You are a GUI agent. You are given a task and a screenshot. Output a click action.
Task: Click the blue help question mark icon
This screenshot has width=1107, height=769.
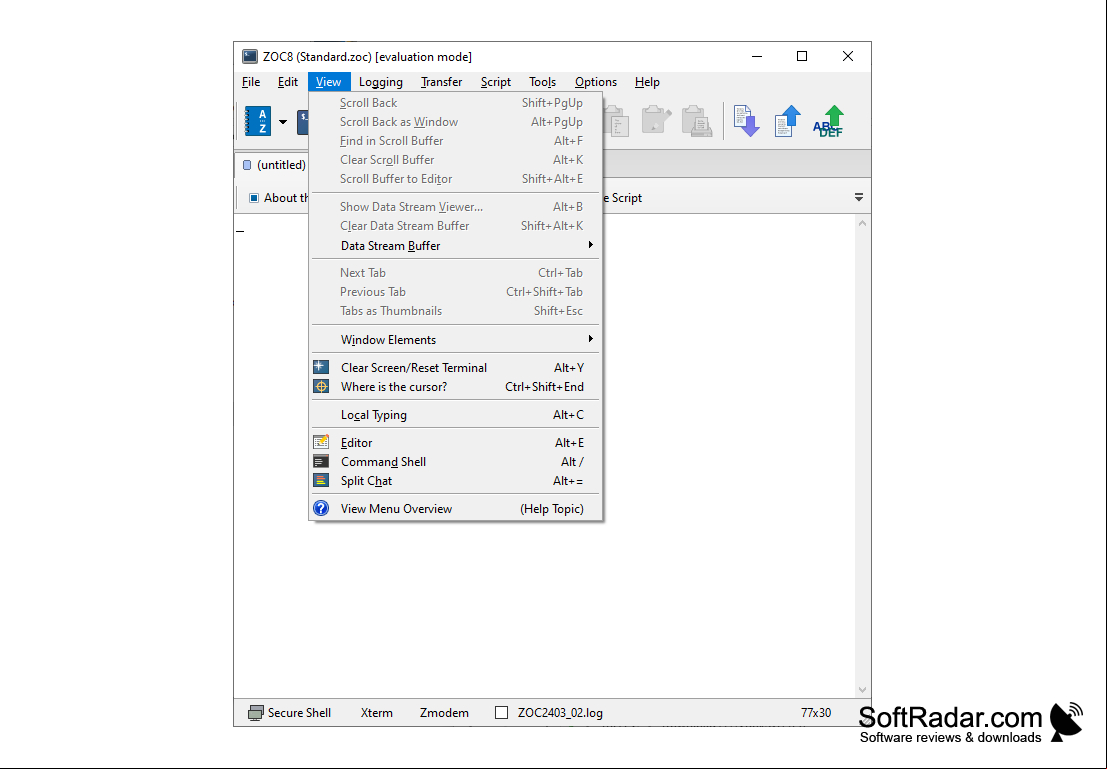(321, 508)
